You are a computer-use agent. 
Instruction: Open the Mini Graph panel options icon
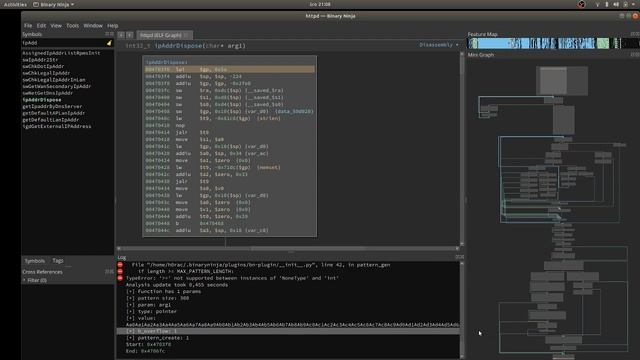click(x=635, y=55)
